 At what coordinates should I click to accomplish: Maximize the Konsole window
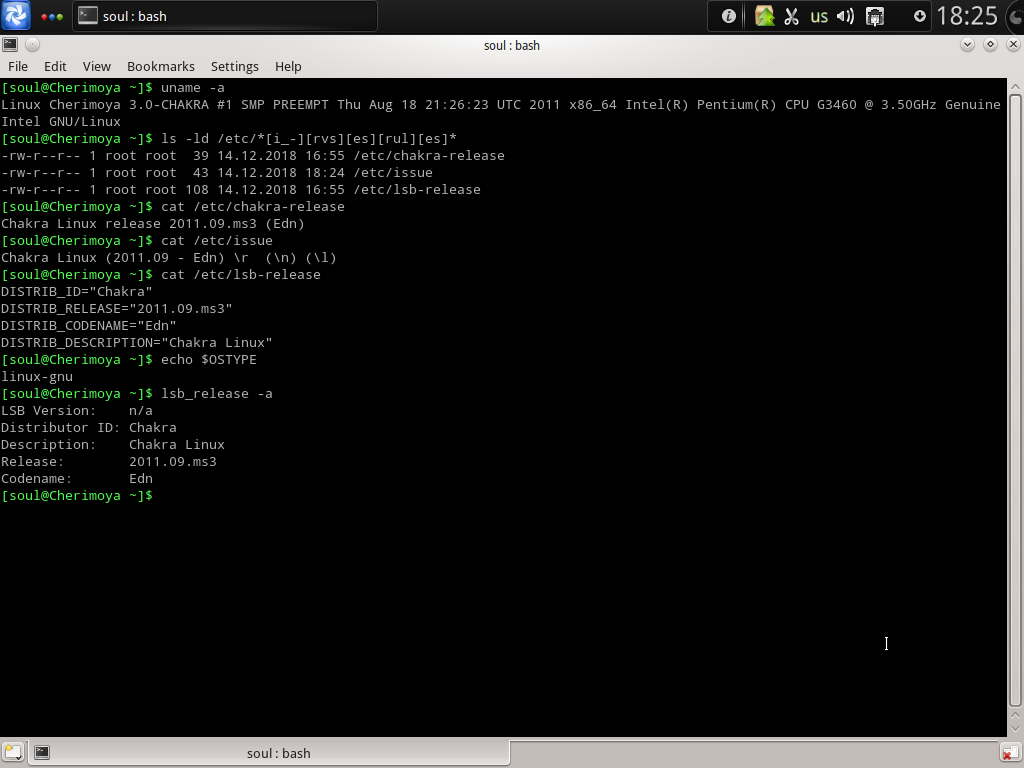[x=990, y=44]
